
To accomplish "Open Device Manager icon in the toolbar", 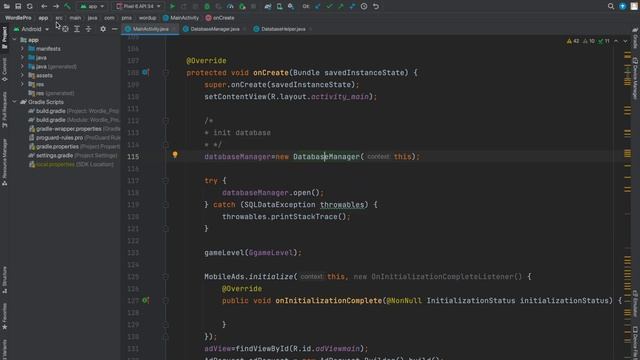I will click(280, 7).
